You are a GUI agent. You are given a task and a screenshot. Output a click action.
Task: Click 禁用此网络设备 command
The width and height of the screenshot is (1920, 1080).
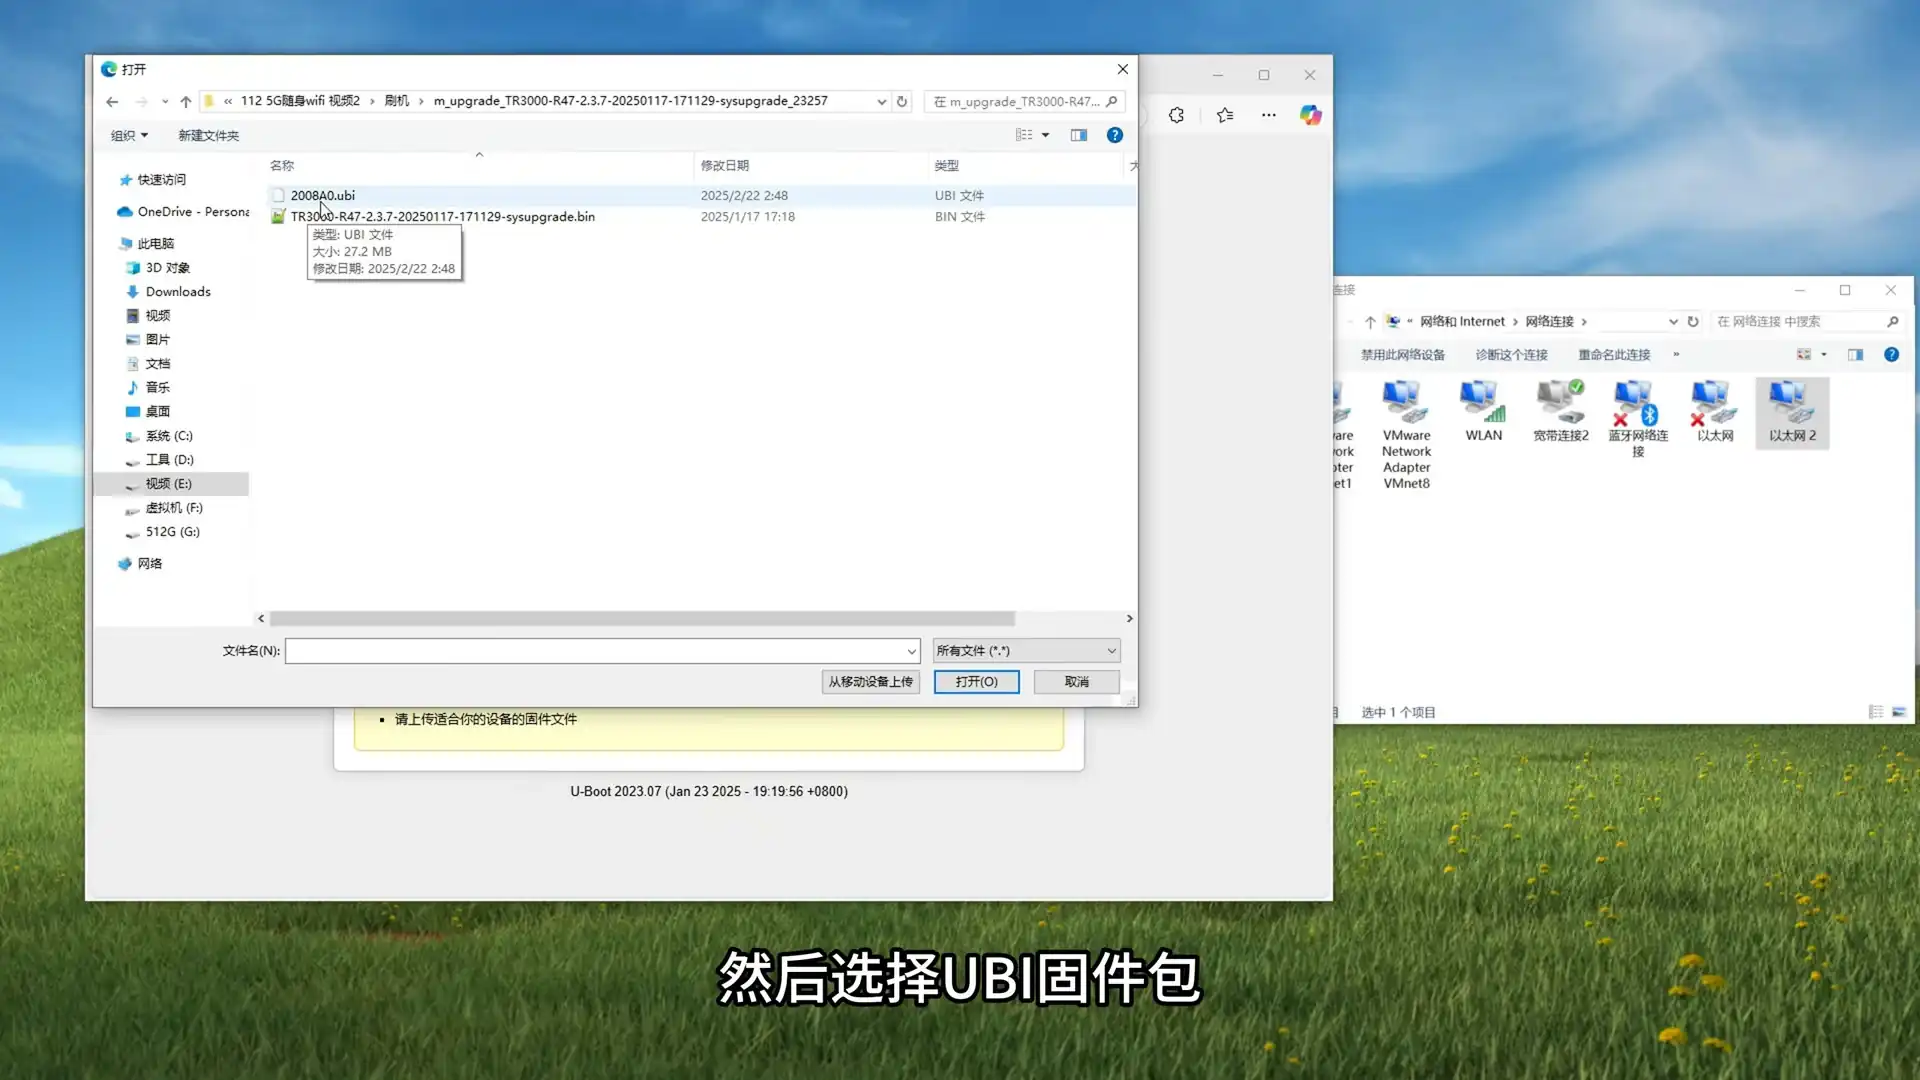[x=1402, y=354]
